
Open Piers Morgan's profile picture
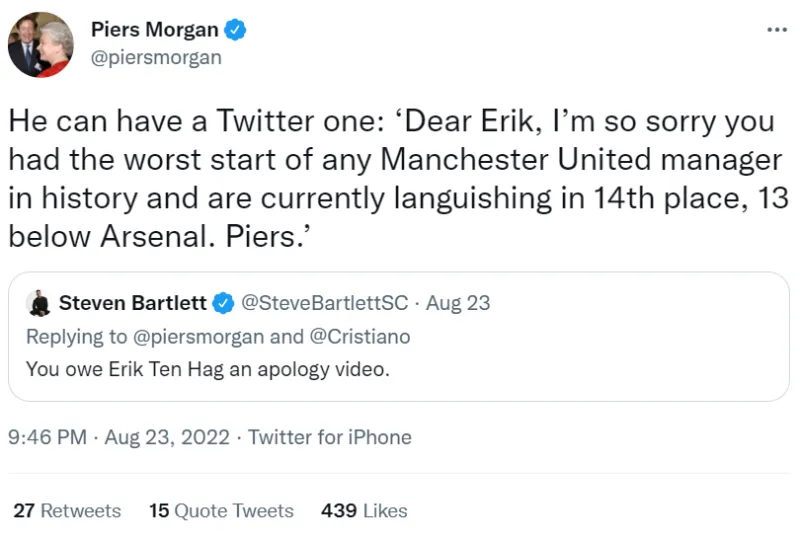click(x=40, y=44)
